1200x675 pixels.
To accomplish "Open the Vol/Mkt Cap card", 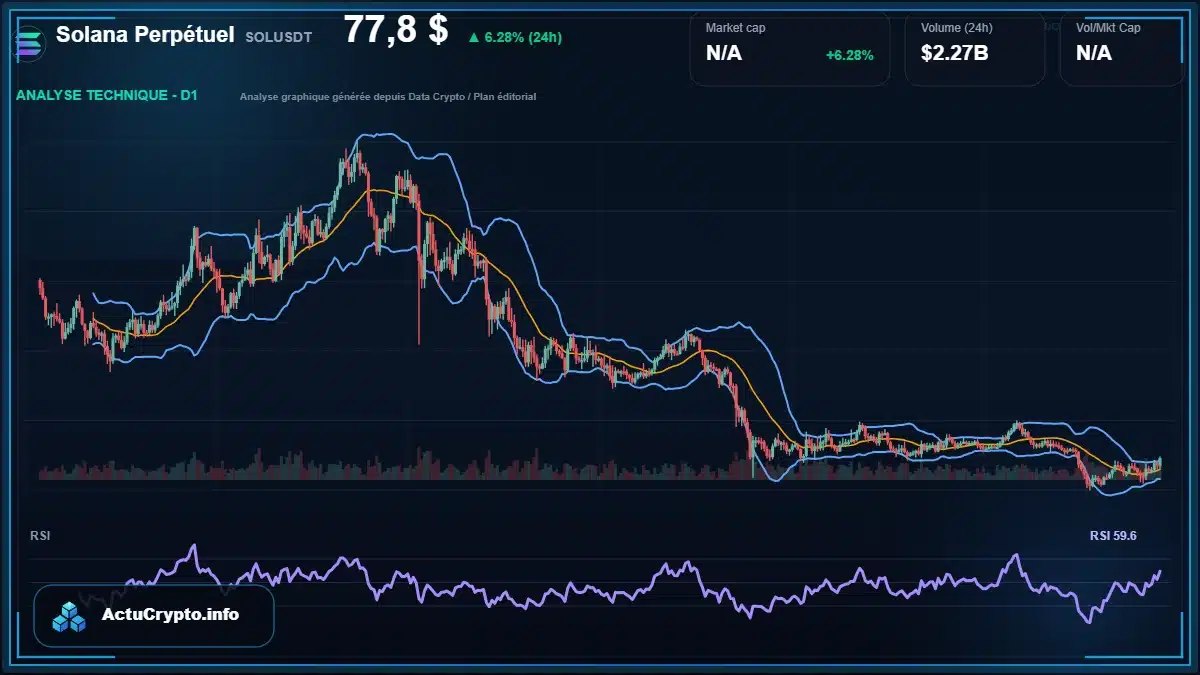I will pos(1122,48).
